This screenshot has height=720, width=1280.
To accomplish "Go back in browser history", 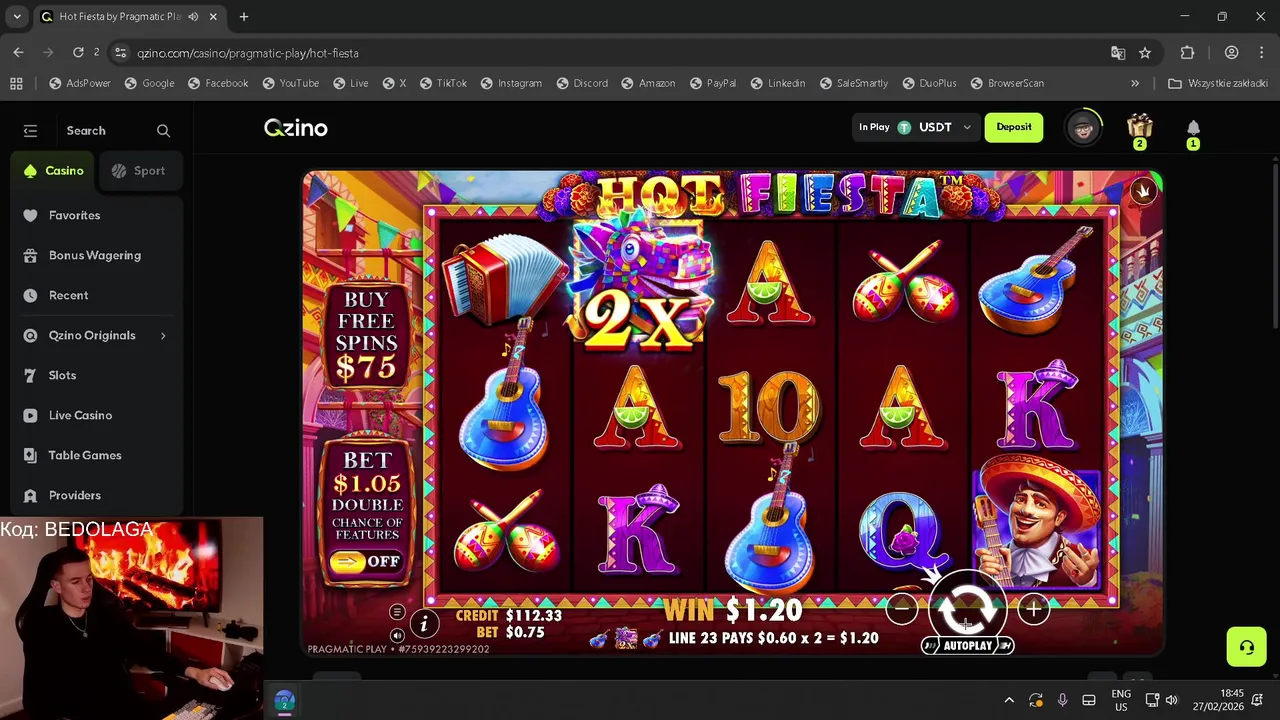I will coord(19,52).
